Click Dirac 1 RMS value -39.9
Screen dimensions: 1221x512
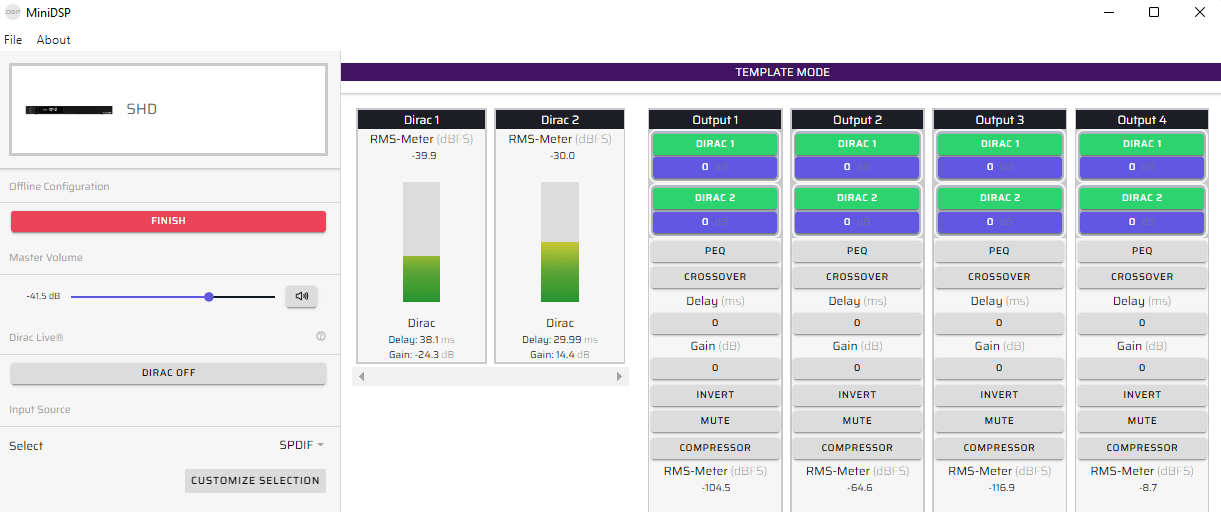[x=424, y=156]
